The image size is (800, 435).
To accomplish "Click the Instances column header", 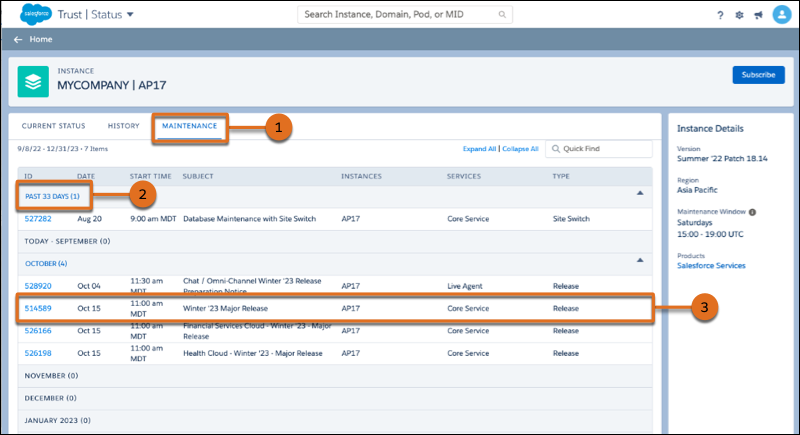I will (361, 176).
